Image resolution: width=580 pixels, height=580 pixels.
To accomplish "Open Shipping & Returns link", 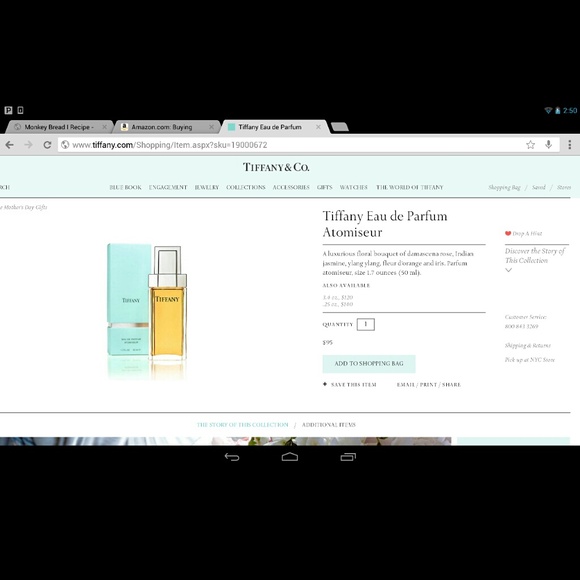I will 527,345.
